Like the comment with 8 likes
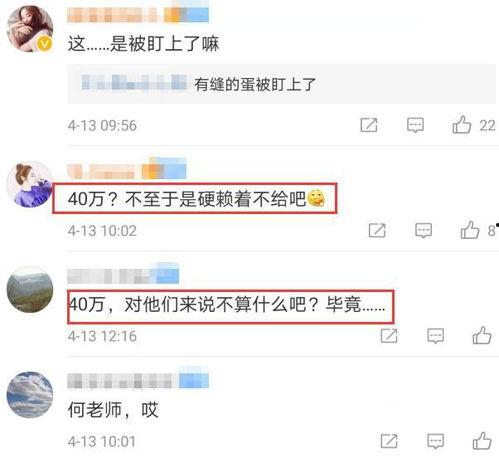The height and width of the screenshot is (458, 499). click(x=470, y=230)
